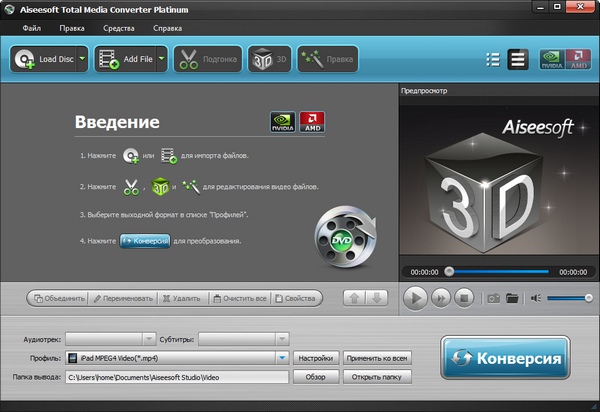Expand the Add File dropdown arrow
The width and height of the screenshot is (600, 412).
point(162,59)
